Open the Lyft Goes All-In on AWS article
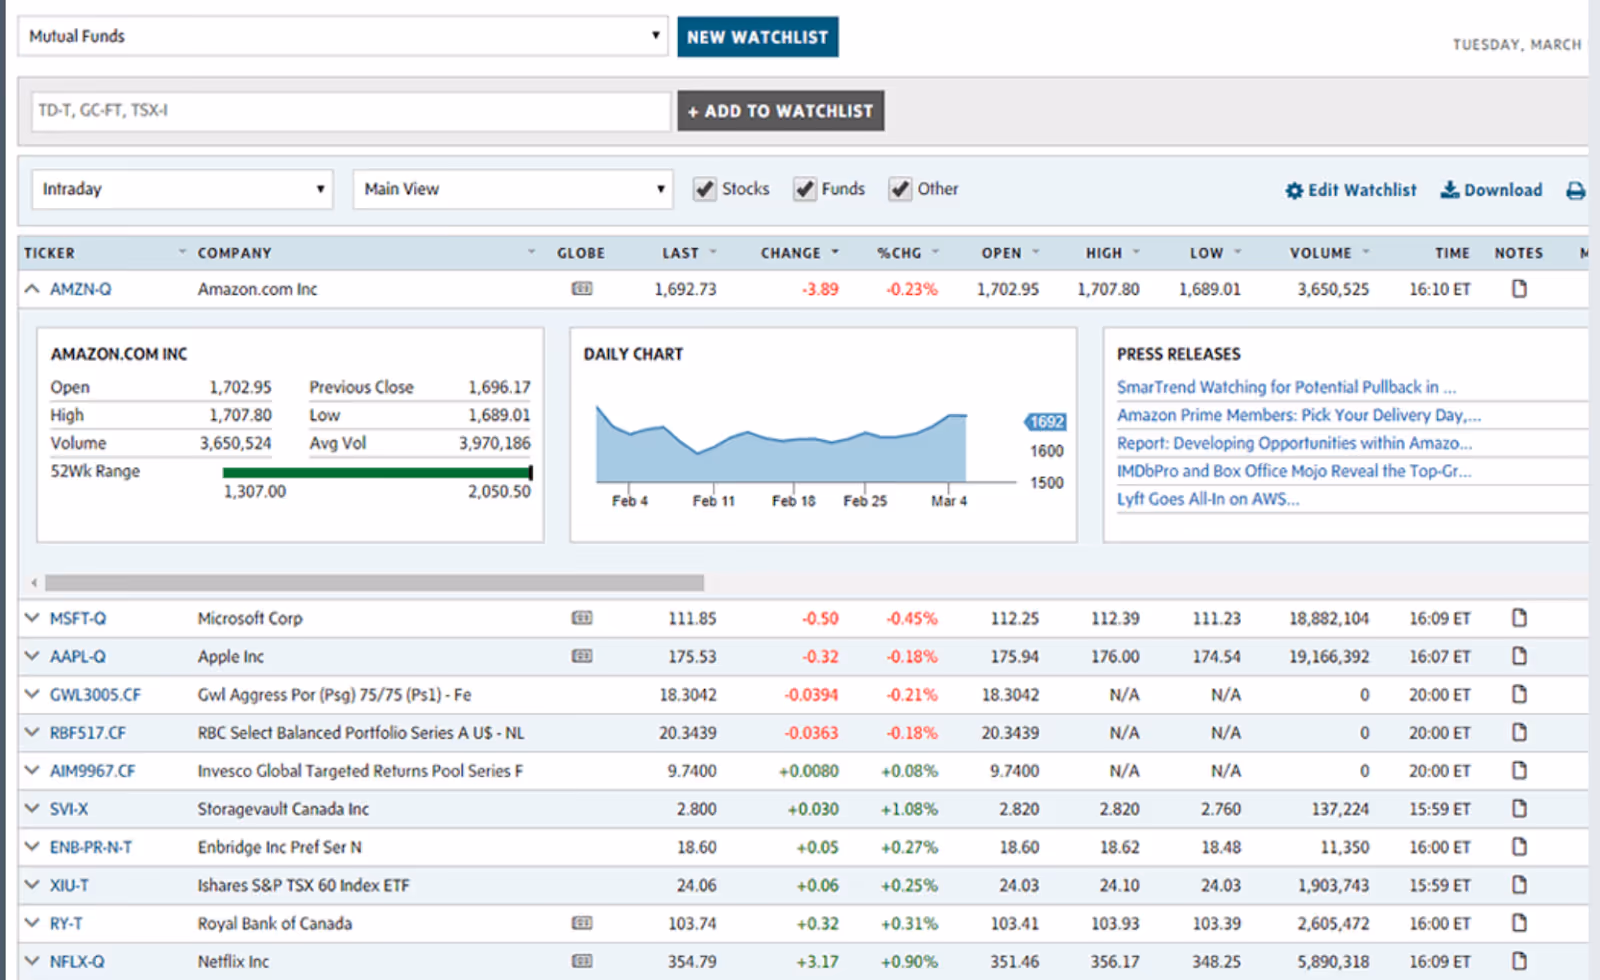 click(1207, 499)
